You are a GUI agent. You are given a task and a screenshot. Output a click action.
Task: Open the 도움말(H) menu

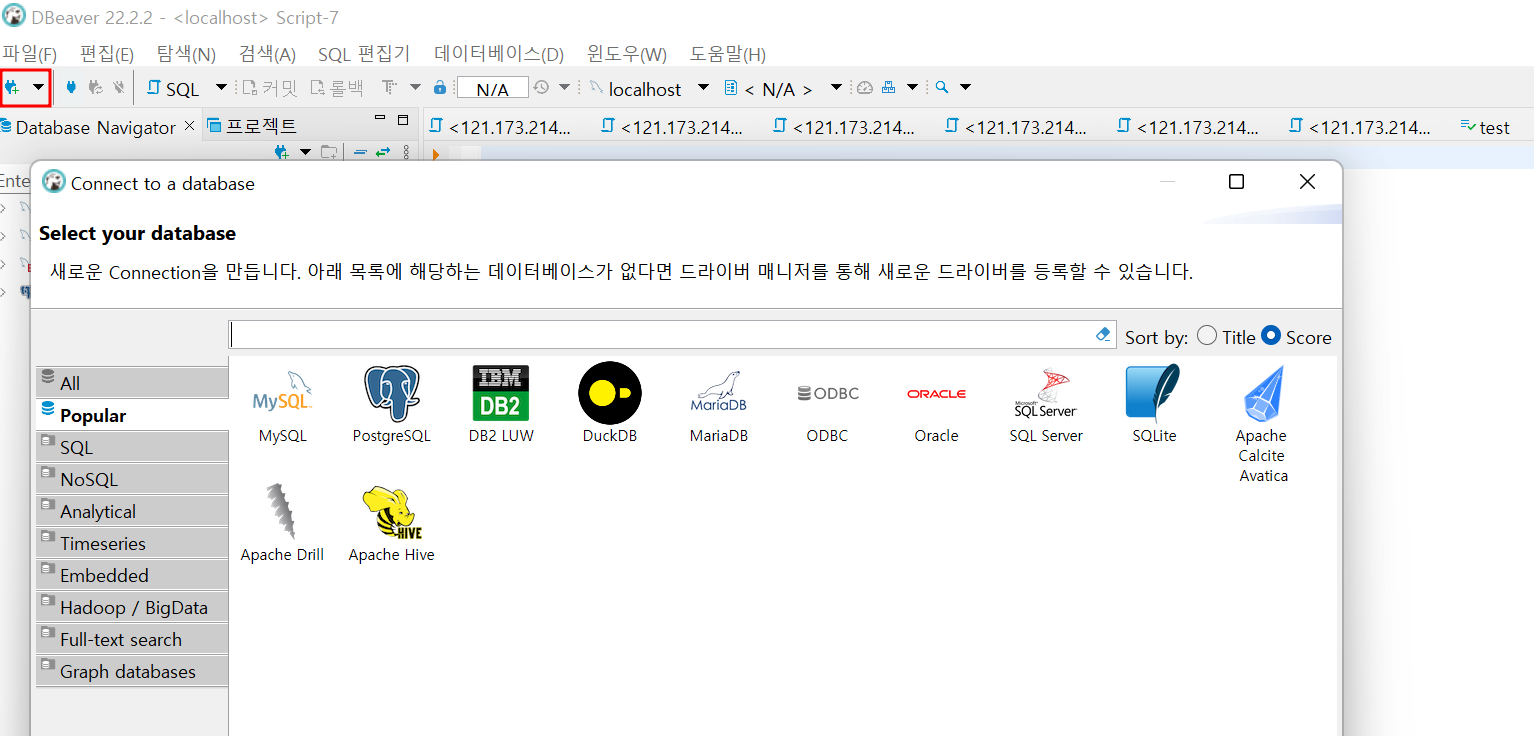[728, 54]
